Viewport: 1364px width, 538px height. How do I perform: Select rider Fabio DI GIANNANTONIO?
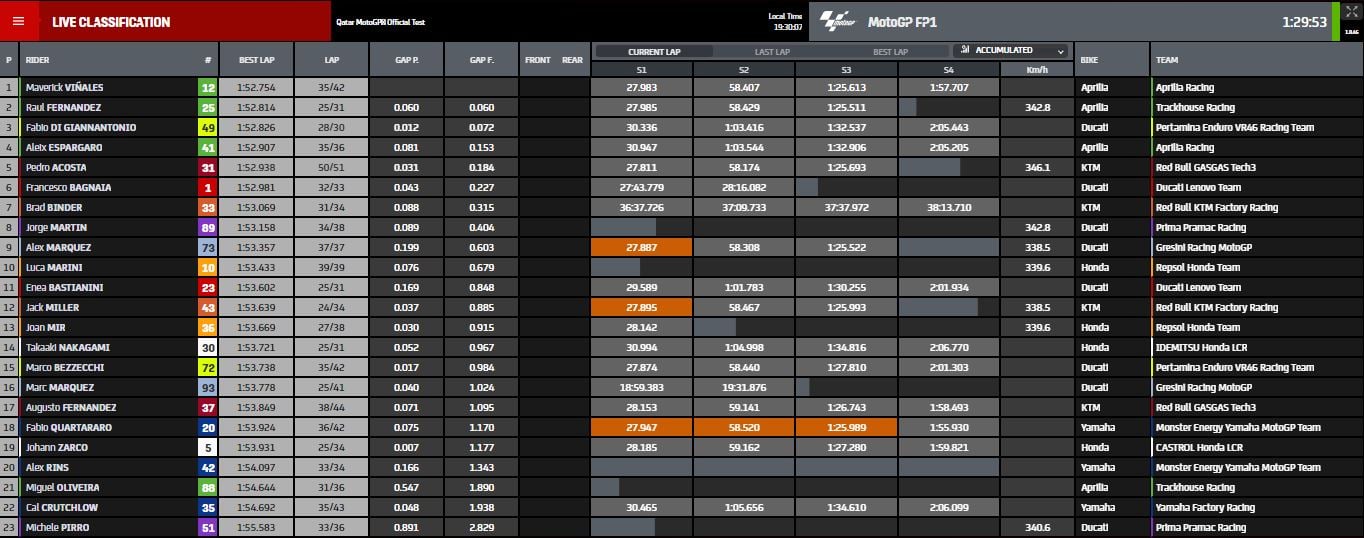tap(81, 127)
